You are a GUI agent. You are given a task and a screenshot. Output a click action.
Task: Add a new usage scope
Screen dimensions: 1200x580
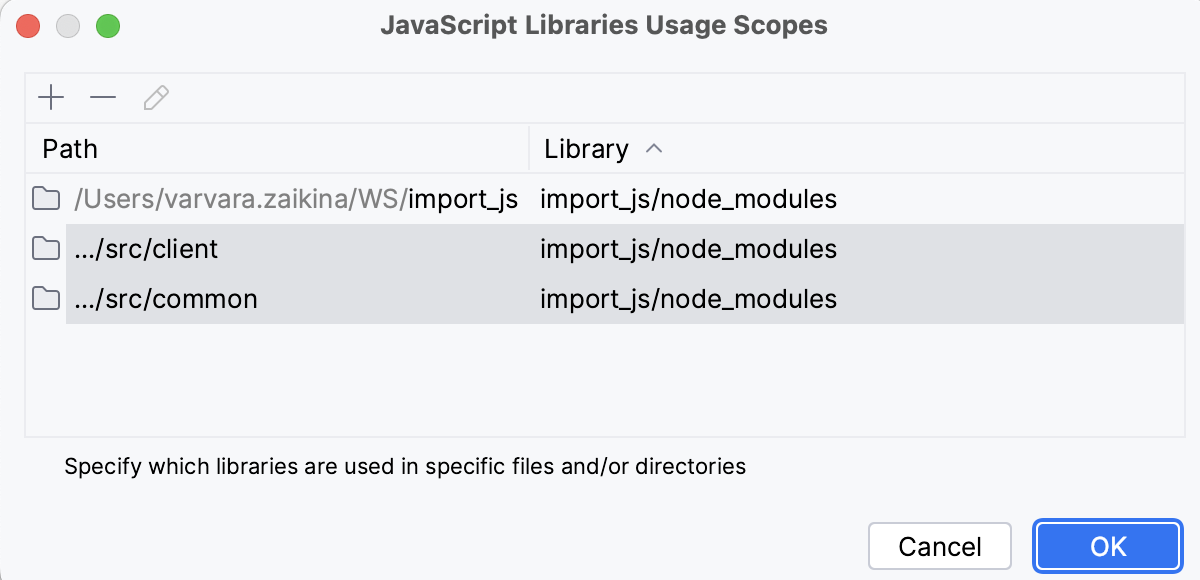pos(51,97)
